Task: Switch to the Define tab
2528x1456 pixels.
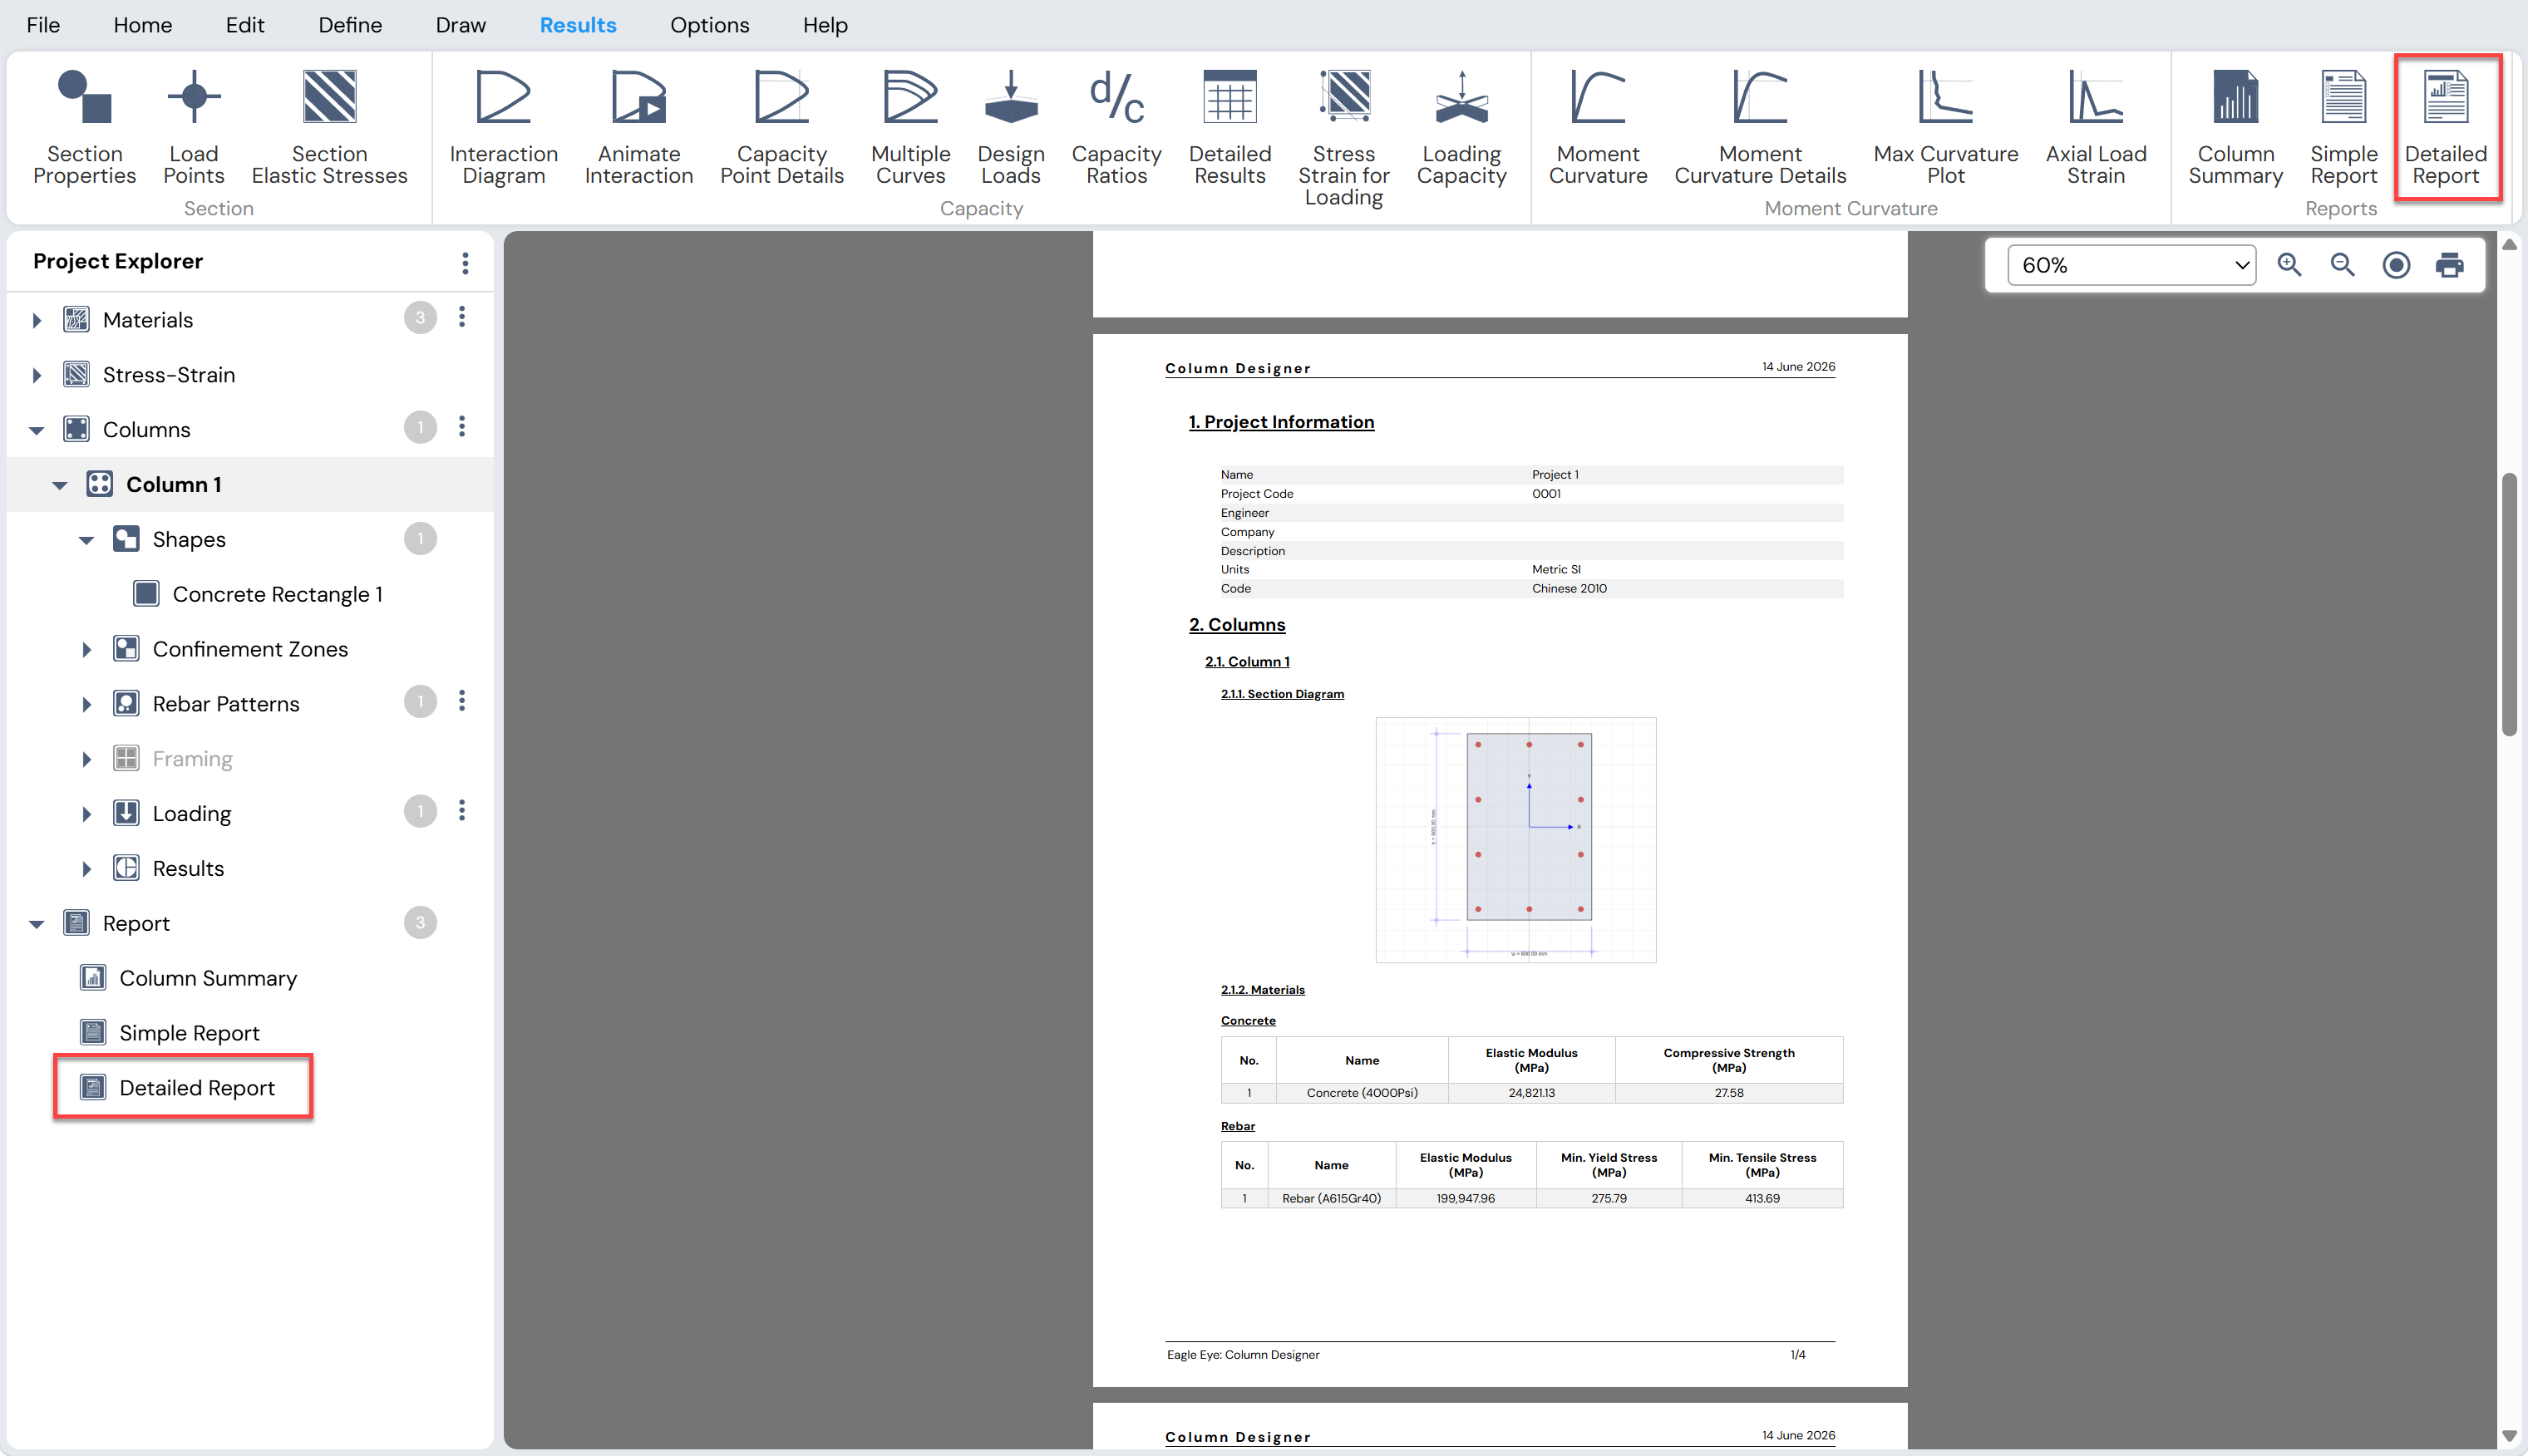Action: tap(350, 25)
